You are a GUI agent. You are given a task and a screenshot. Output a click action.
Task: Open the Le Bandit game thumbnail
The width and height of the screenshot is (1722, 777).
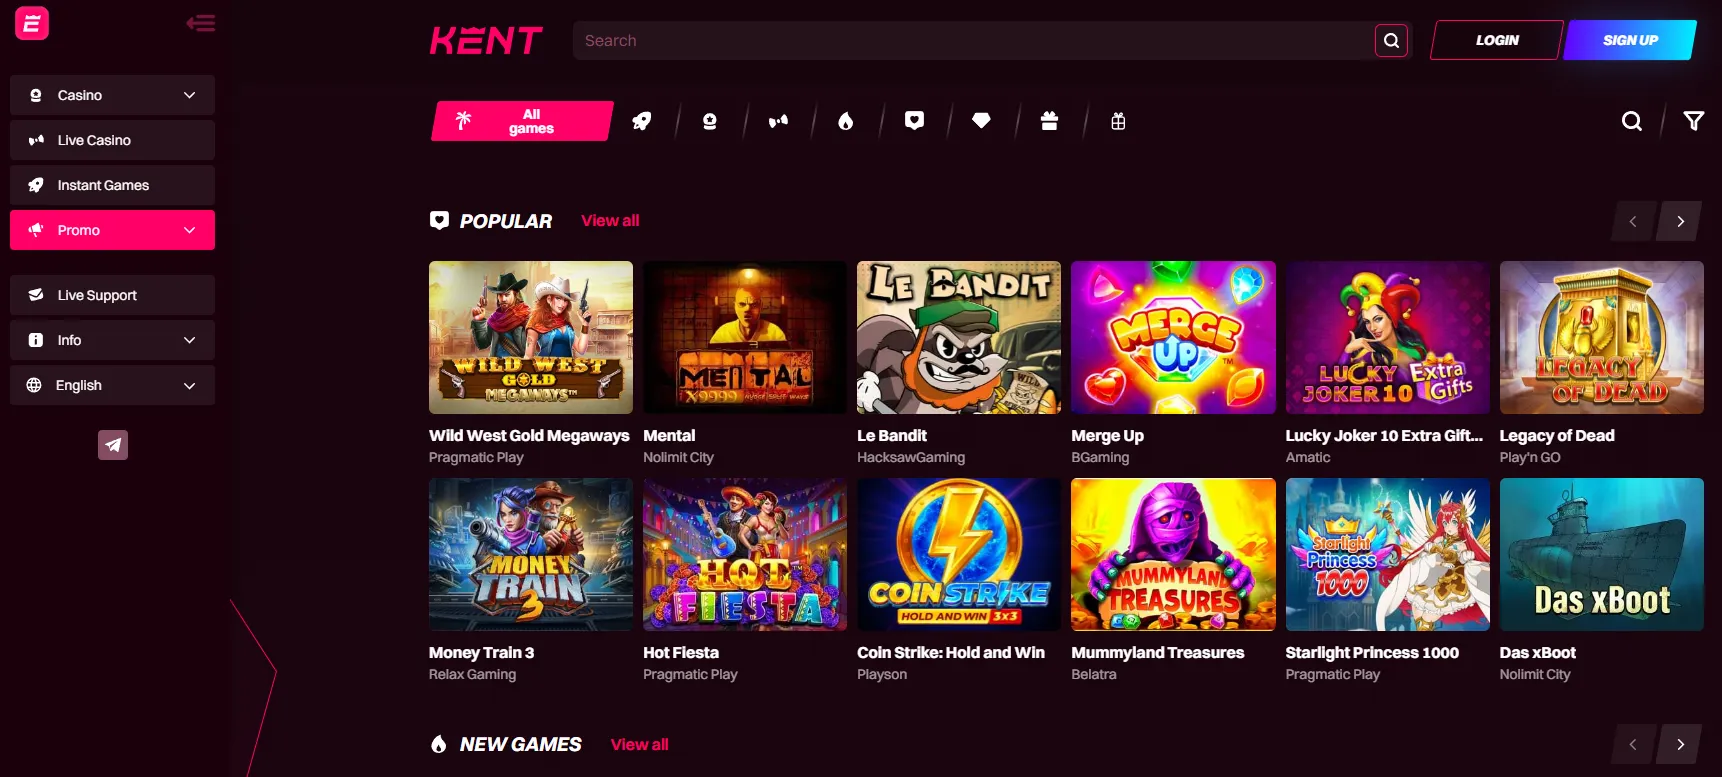959,337
